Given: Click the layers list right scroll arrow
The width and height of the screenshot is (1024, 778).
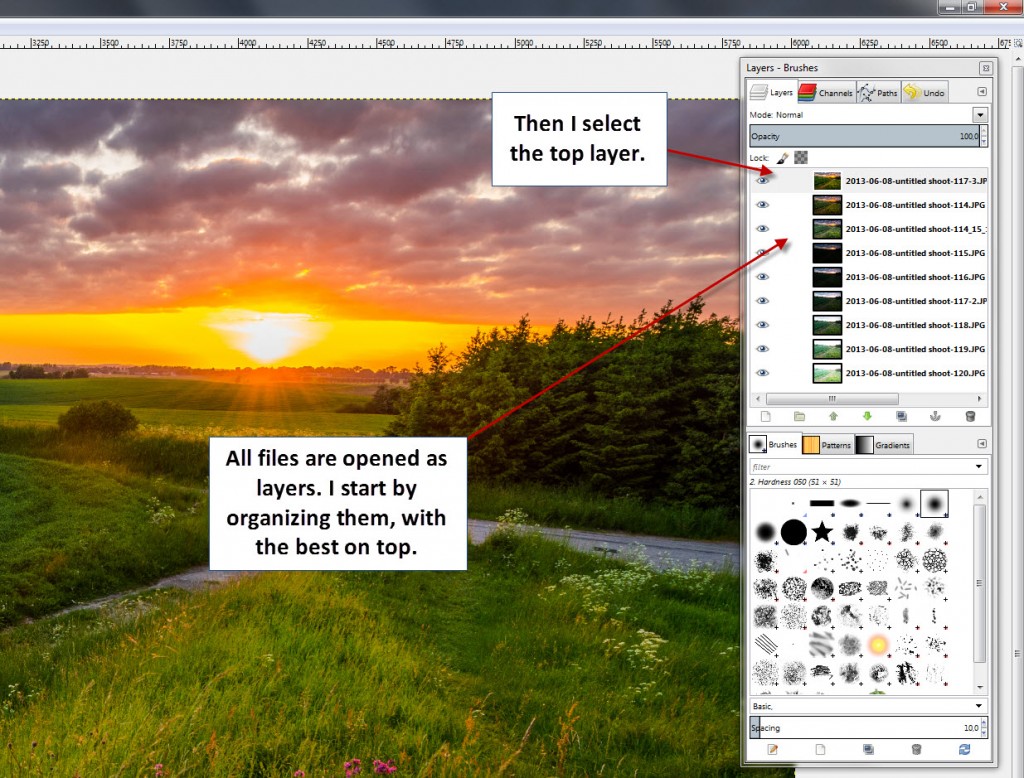Looking at the screenshot, I should tap(979, 398).
